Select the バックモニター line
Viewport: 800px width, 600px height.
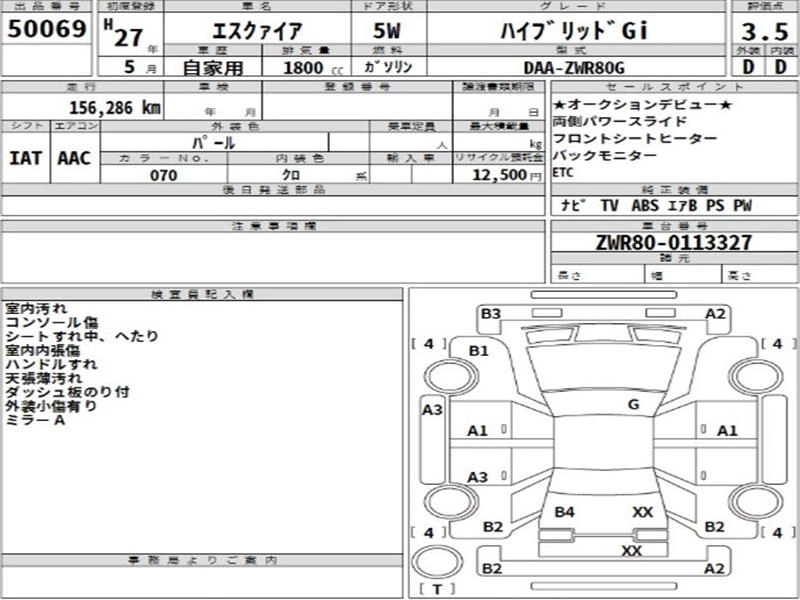coord(605,155)
